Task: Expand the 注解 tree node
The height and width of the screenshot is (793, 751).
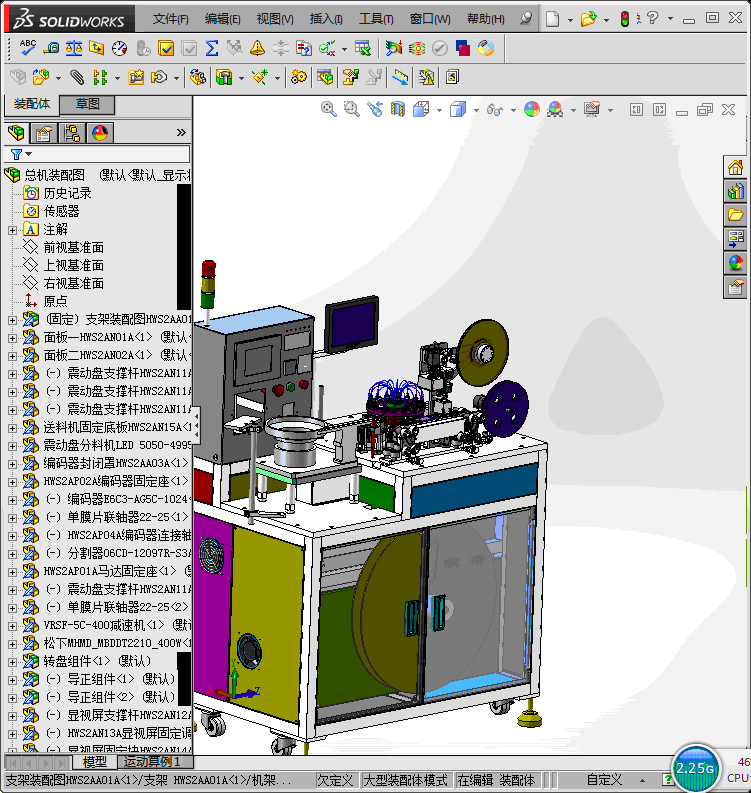Action: coord(13,230)
